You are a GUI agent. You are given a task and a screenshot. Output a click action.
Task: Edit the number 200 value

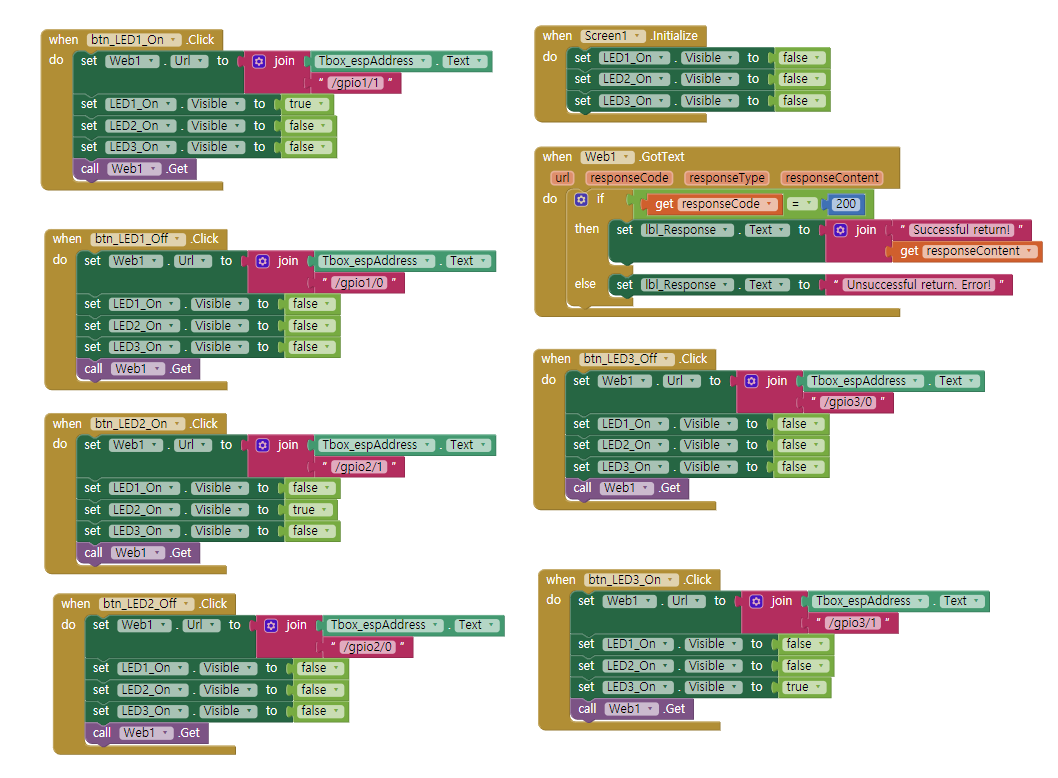845,204
